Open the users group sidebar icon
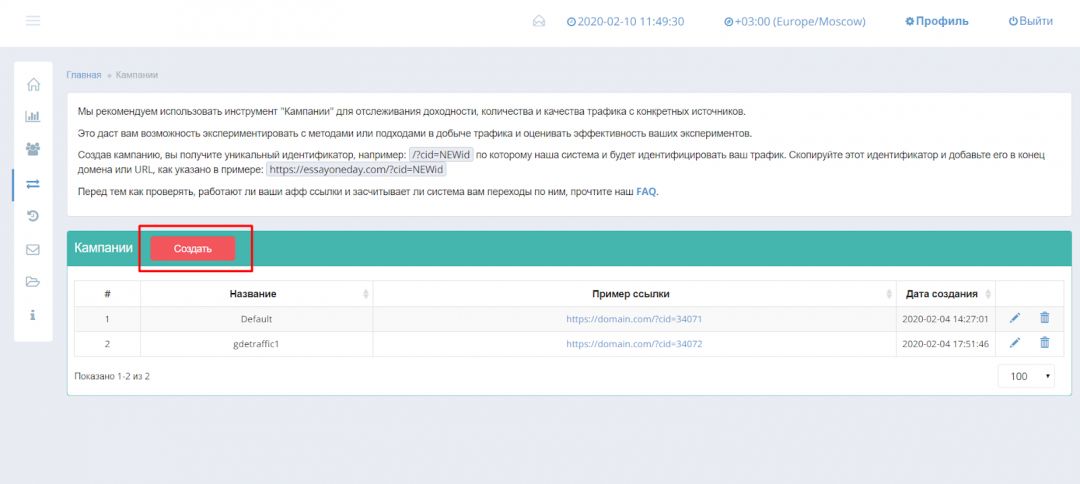The height and width of the screenshot is (484, 1080). tap(33, 149)
